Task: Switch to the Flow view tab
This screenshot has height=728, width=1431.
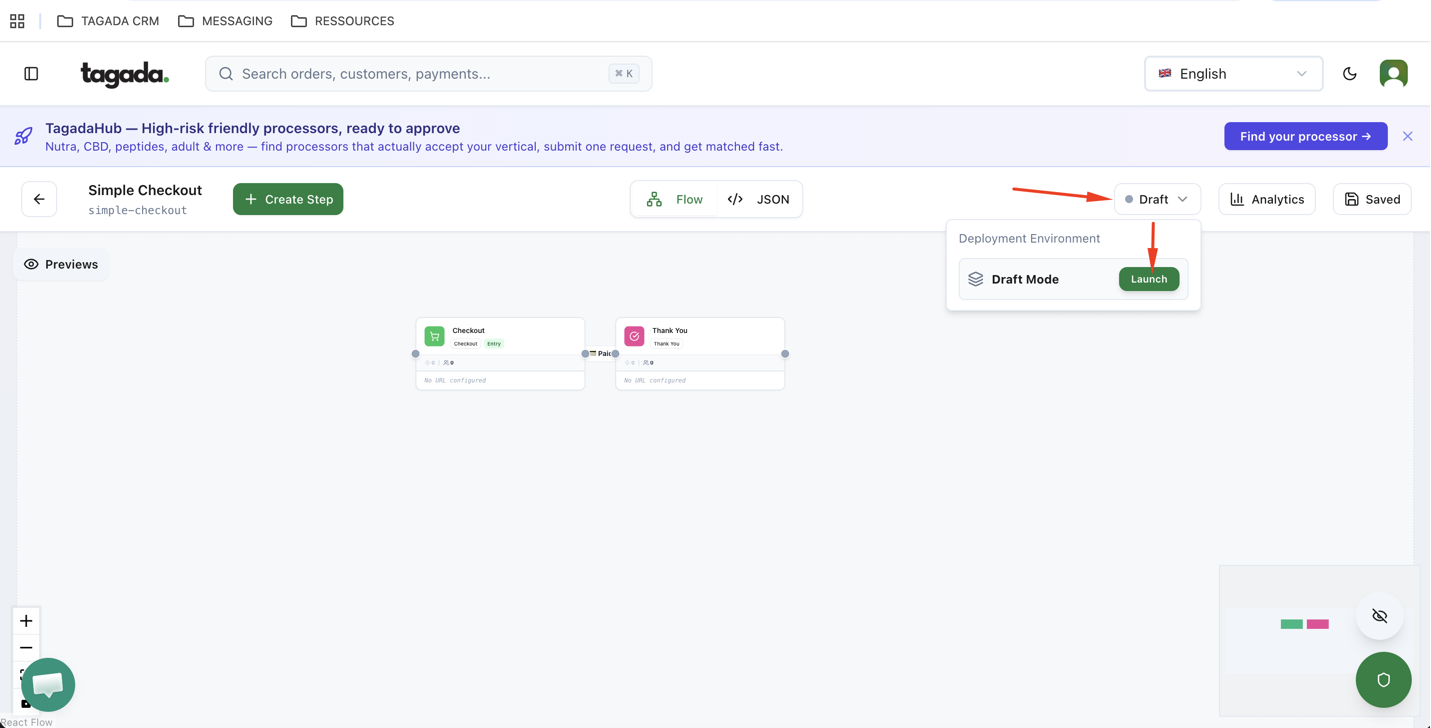Action: point(675,199)
